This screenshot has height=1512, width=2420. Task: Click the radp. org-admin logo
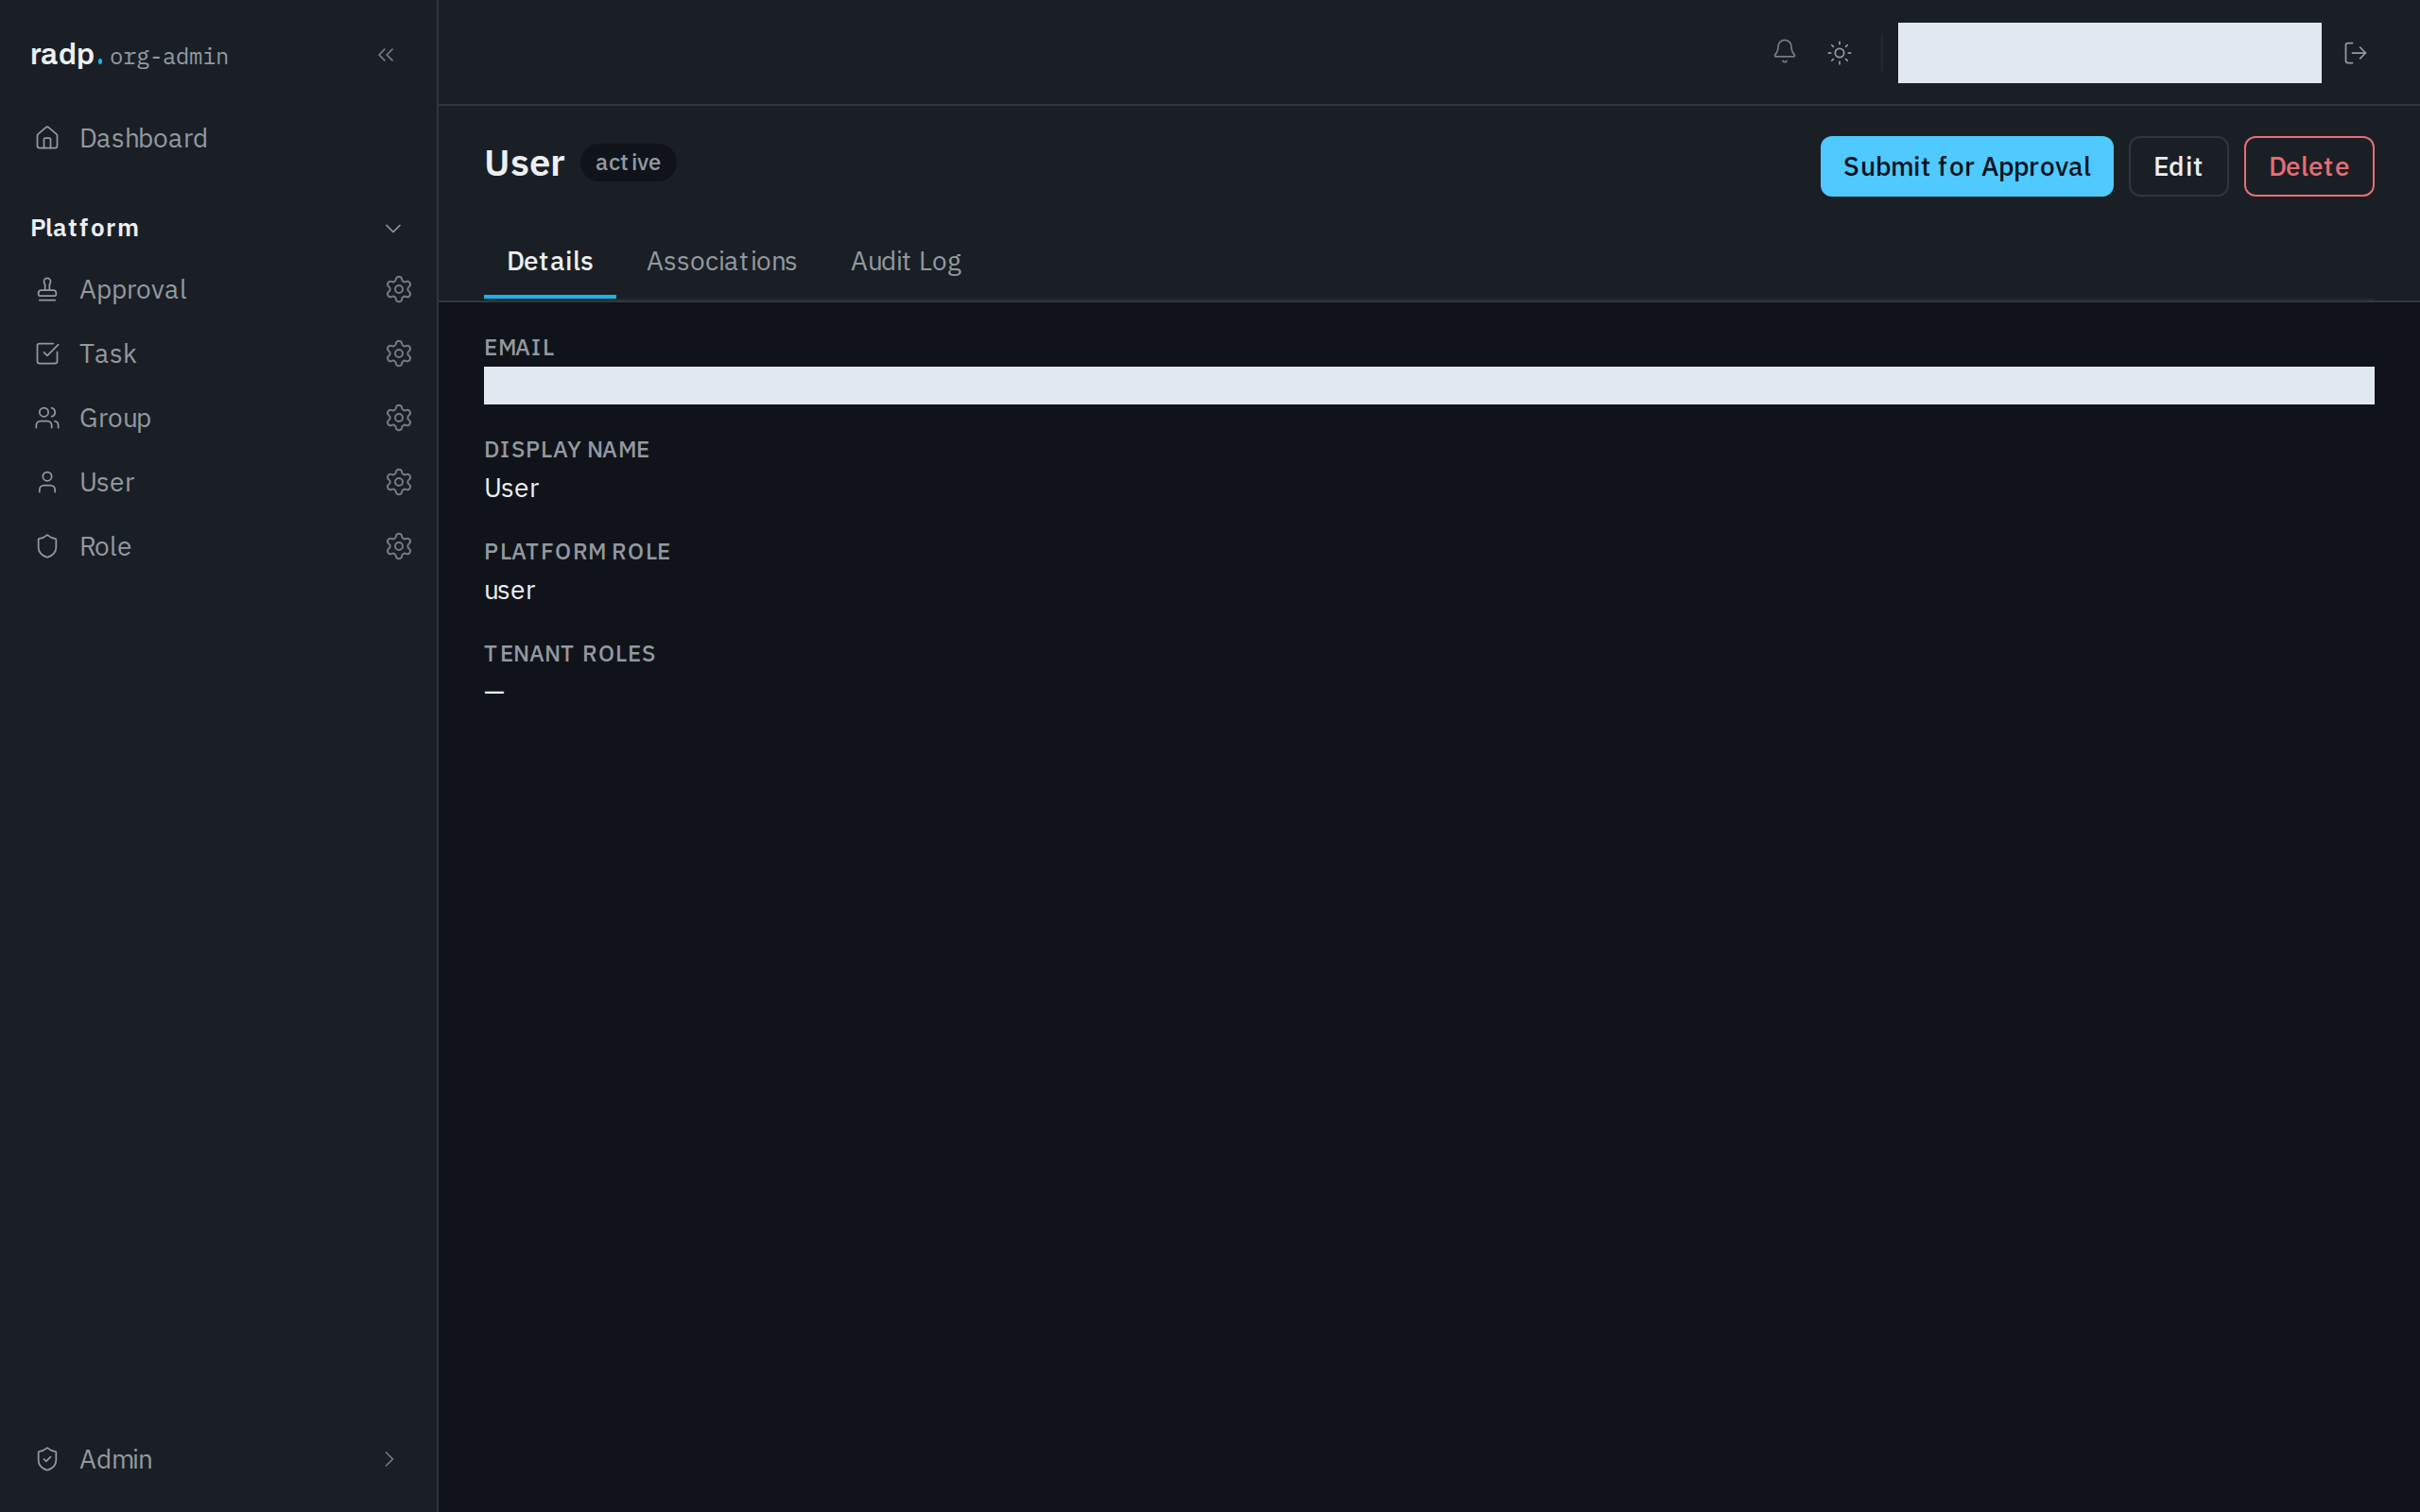[x=129, y=55]
